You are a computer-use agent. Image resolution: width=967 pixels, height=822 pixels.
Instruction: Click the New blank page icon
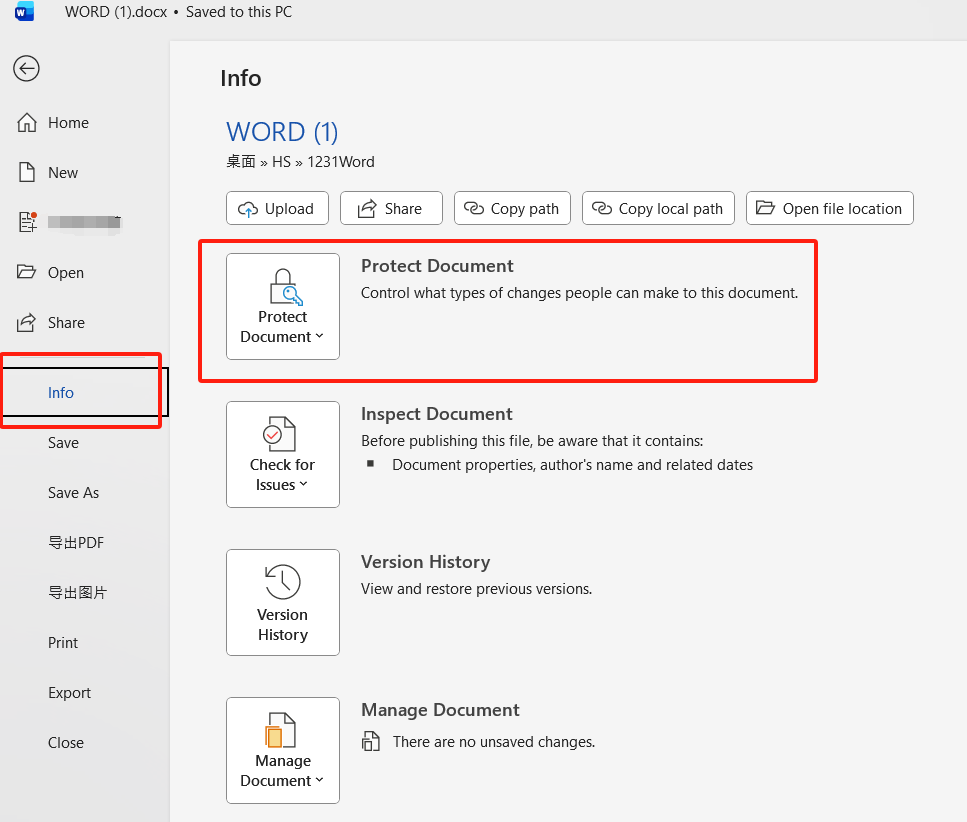27,172
